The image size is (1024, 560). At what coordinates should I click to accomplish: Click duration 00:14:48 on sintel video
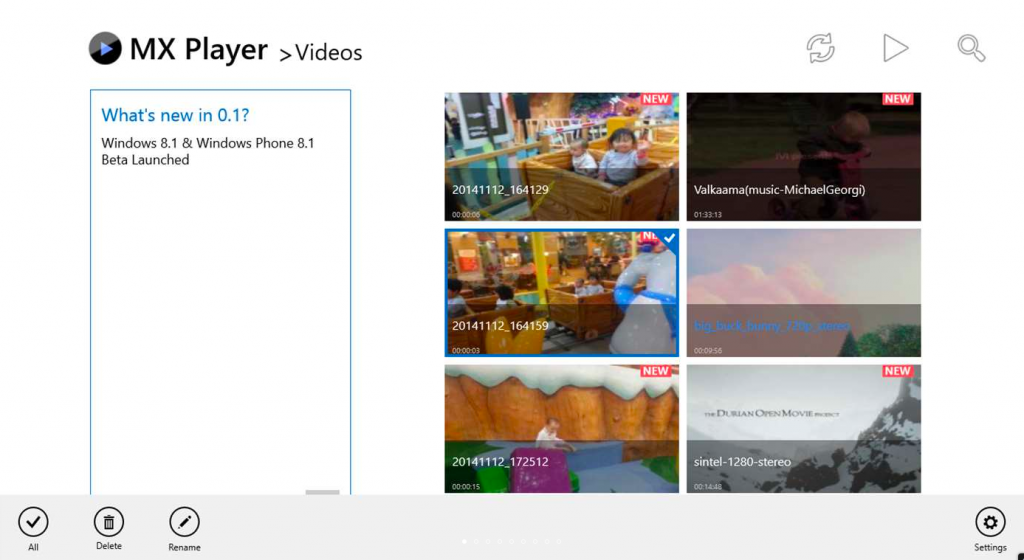[x=708, y=486]
